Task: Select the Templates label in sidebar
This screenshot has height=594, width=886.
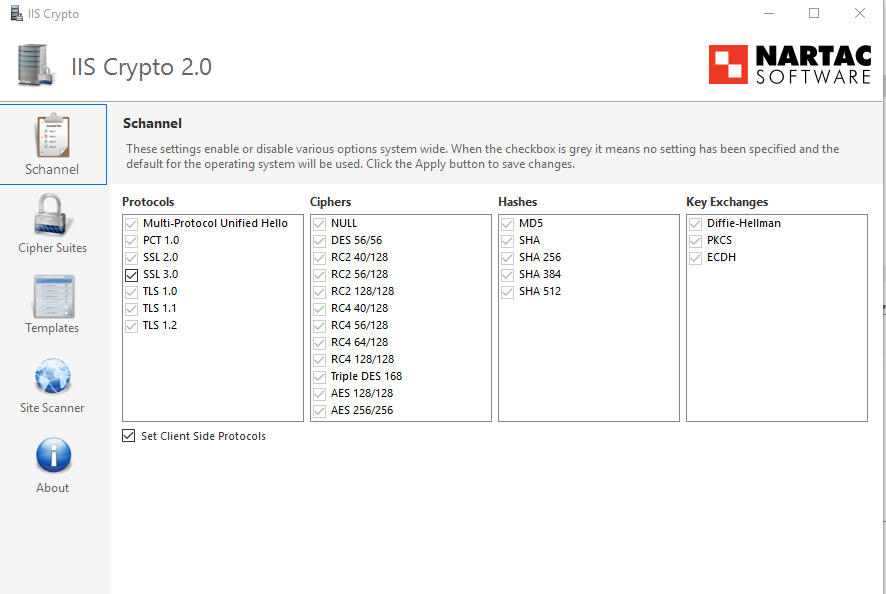Action: [x=52, y=328]
